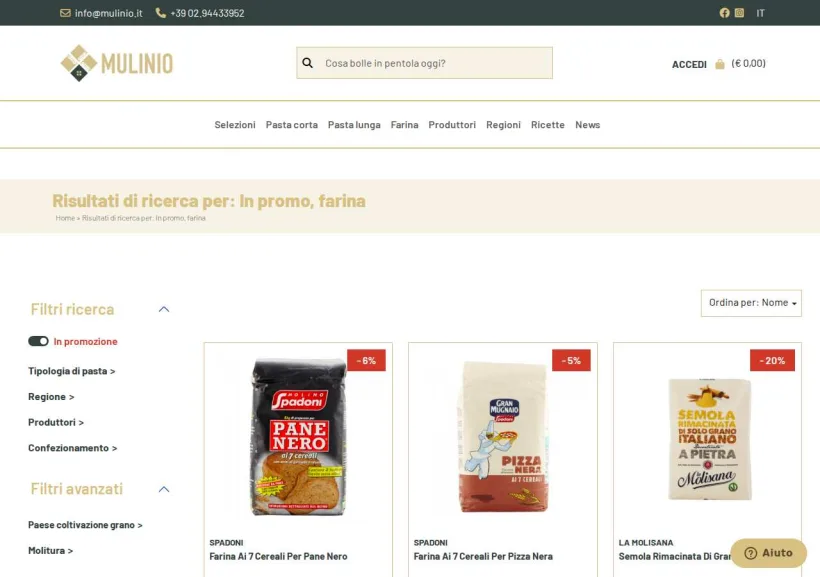The height and width of the screenshot is (577, 820).
Task: Click the search magnifier icon
Action: click(x=308, y=63)
